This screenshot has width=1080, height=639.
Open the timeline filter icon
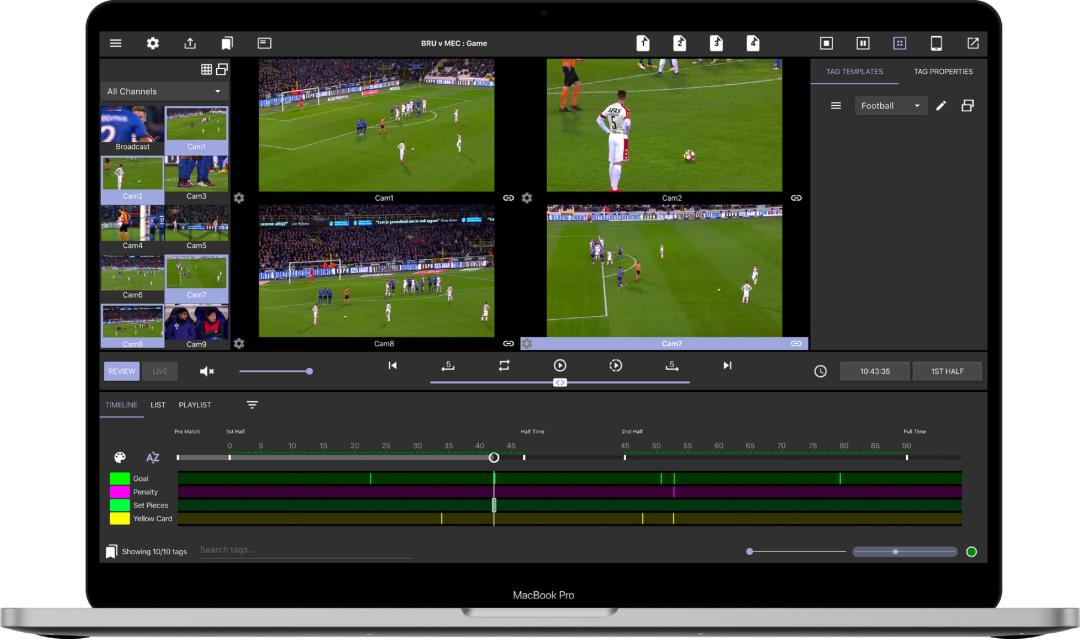click(x=252, y=405)
